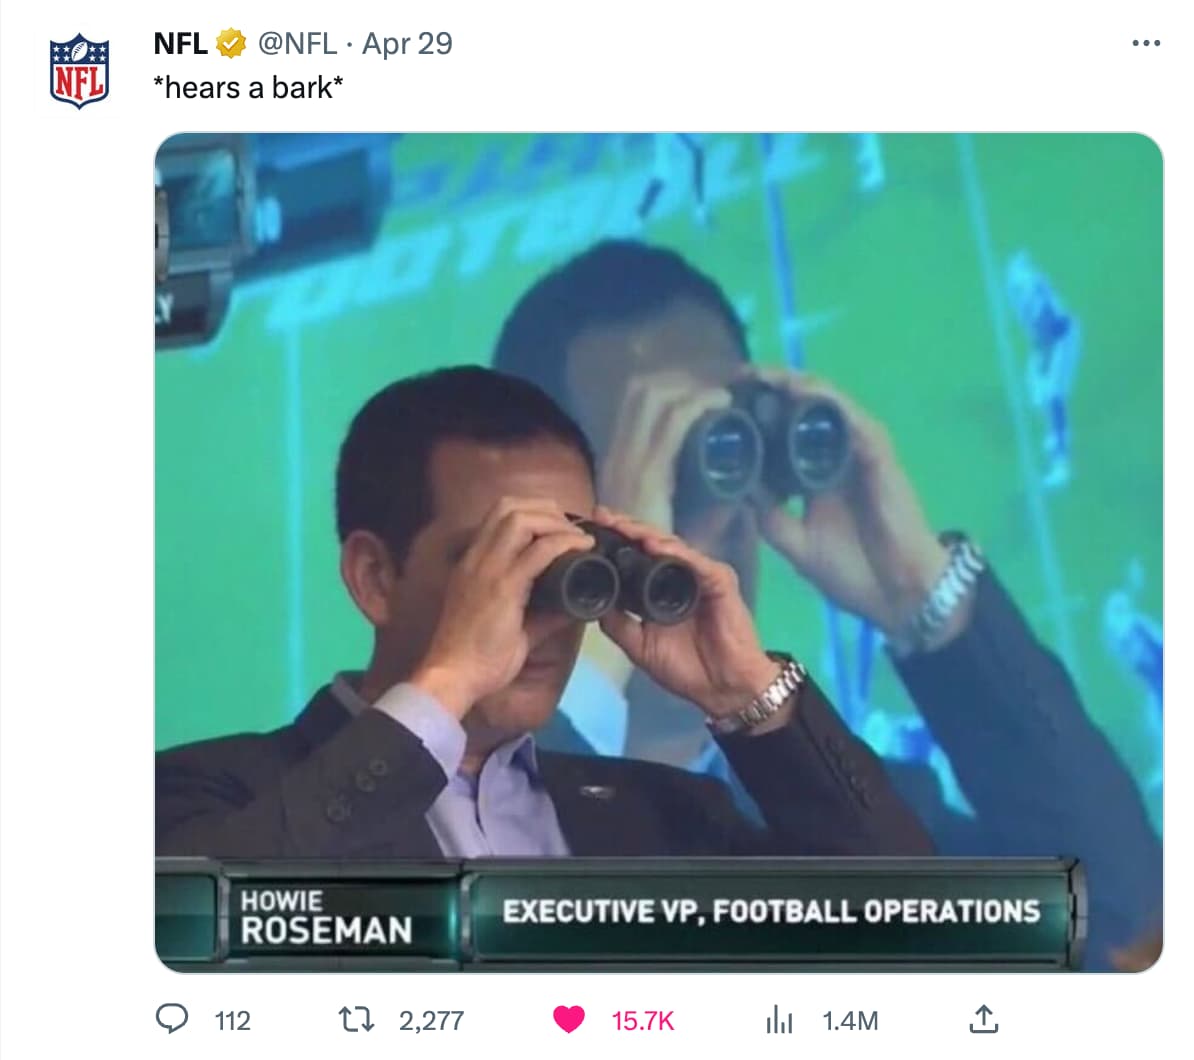Open the @NFL handle link

click(297, 43)
